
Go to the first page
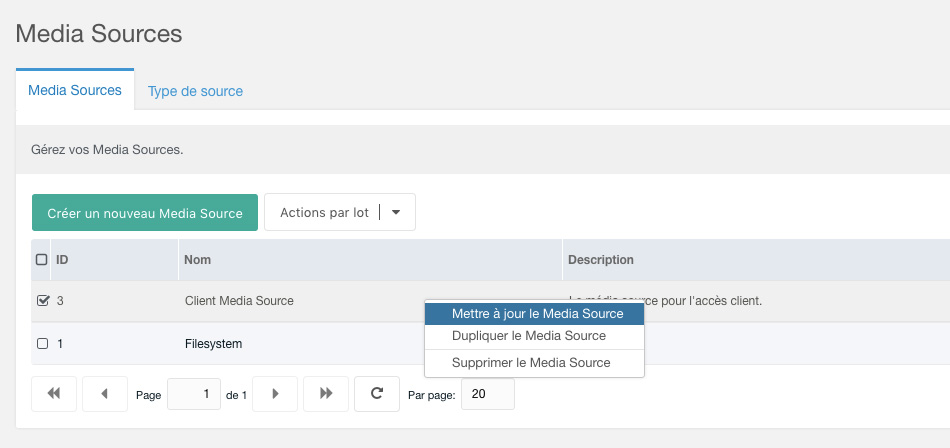coord(54,394)
